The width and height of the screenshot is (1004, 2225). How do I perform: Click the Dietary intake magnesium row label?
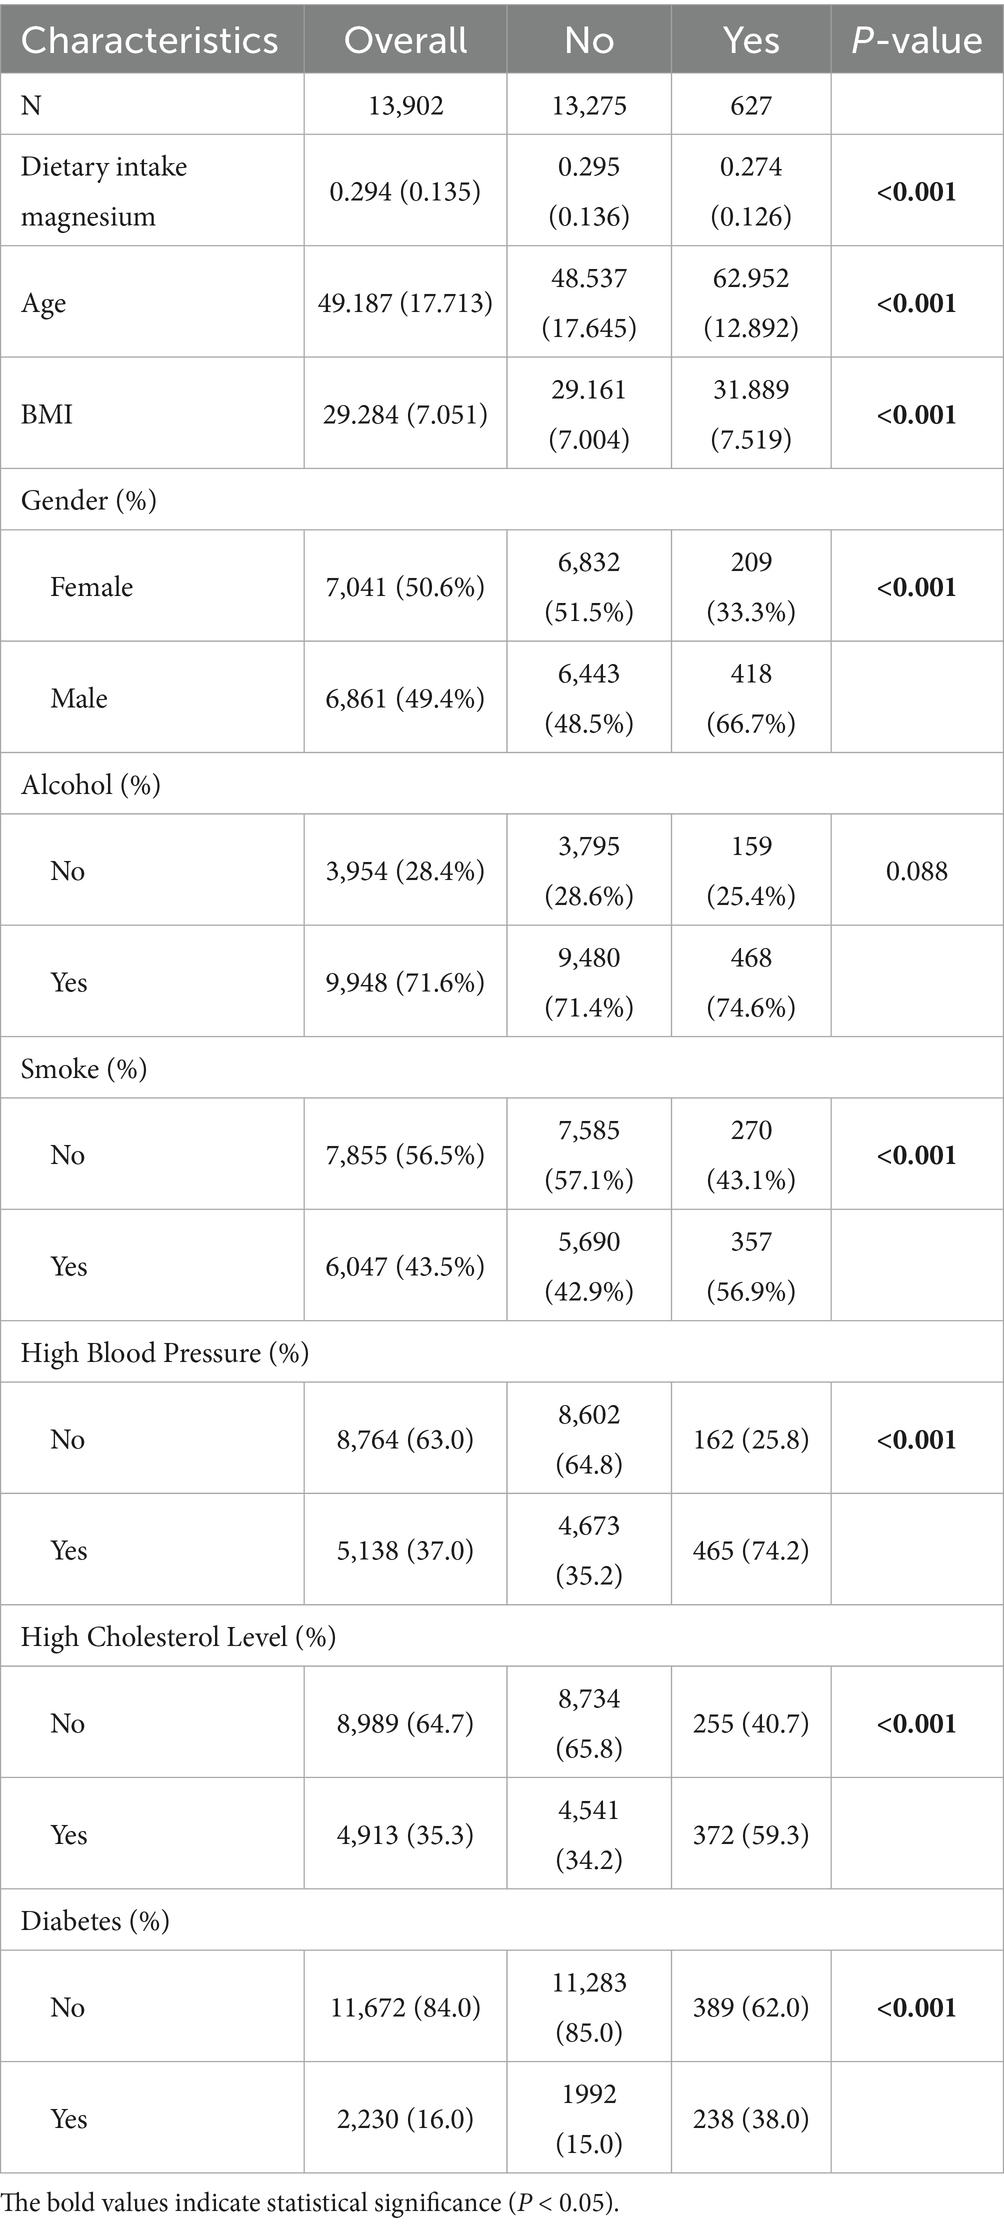pyautogui.click(x=104, y=191)
